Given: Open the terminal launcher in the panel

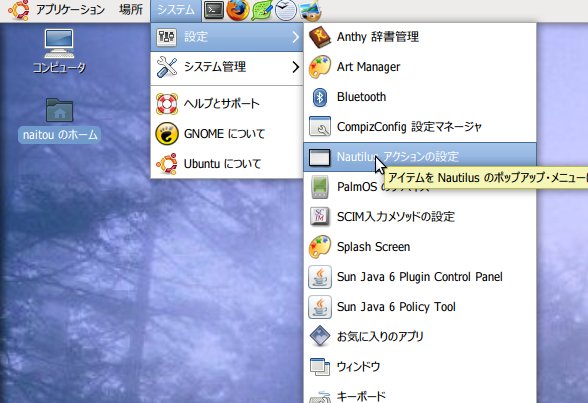Looking at the screenshot, I should point(214,10).
